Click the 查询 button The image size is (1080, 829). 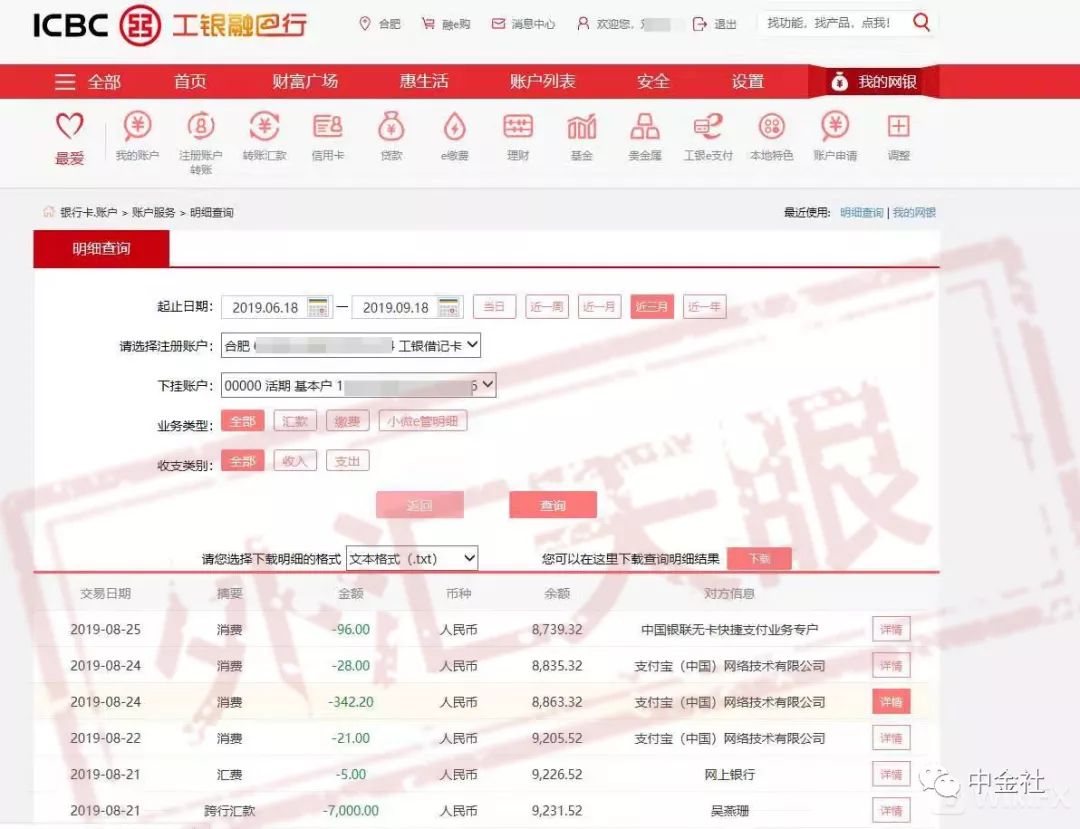point(553,505)
